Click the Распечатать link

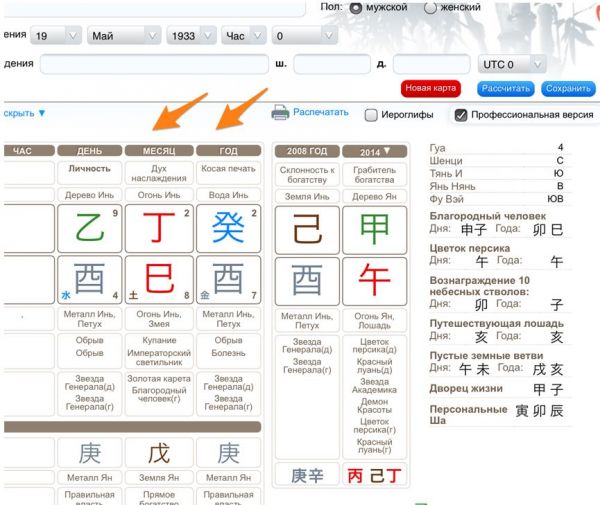coord(321,112)
